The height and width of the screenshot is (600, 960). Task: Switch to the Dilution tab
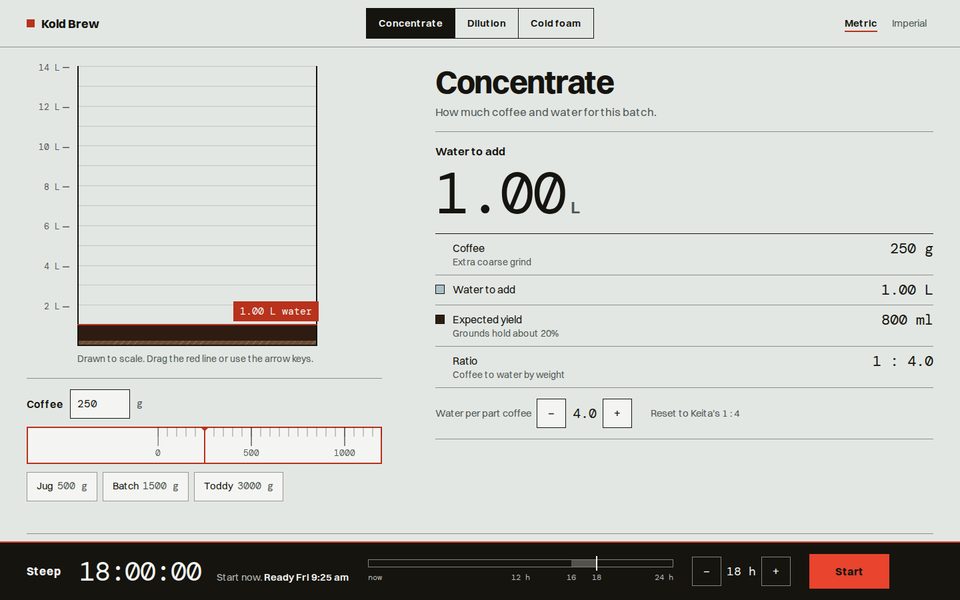pyautogui.click(x=486, y=23)
